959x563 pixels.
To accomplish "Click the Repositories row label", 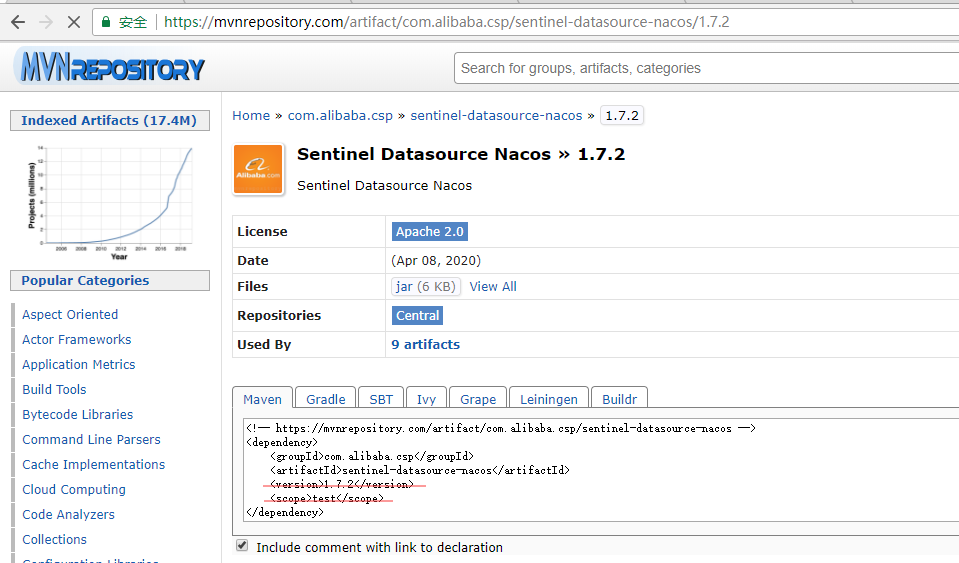I will pyautogui.click(x=279, y=315).
